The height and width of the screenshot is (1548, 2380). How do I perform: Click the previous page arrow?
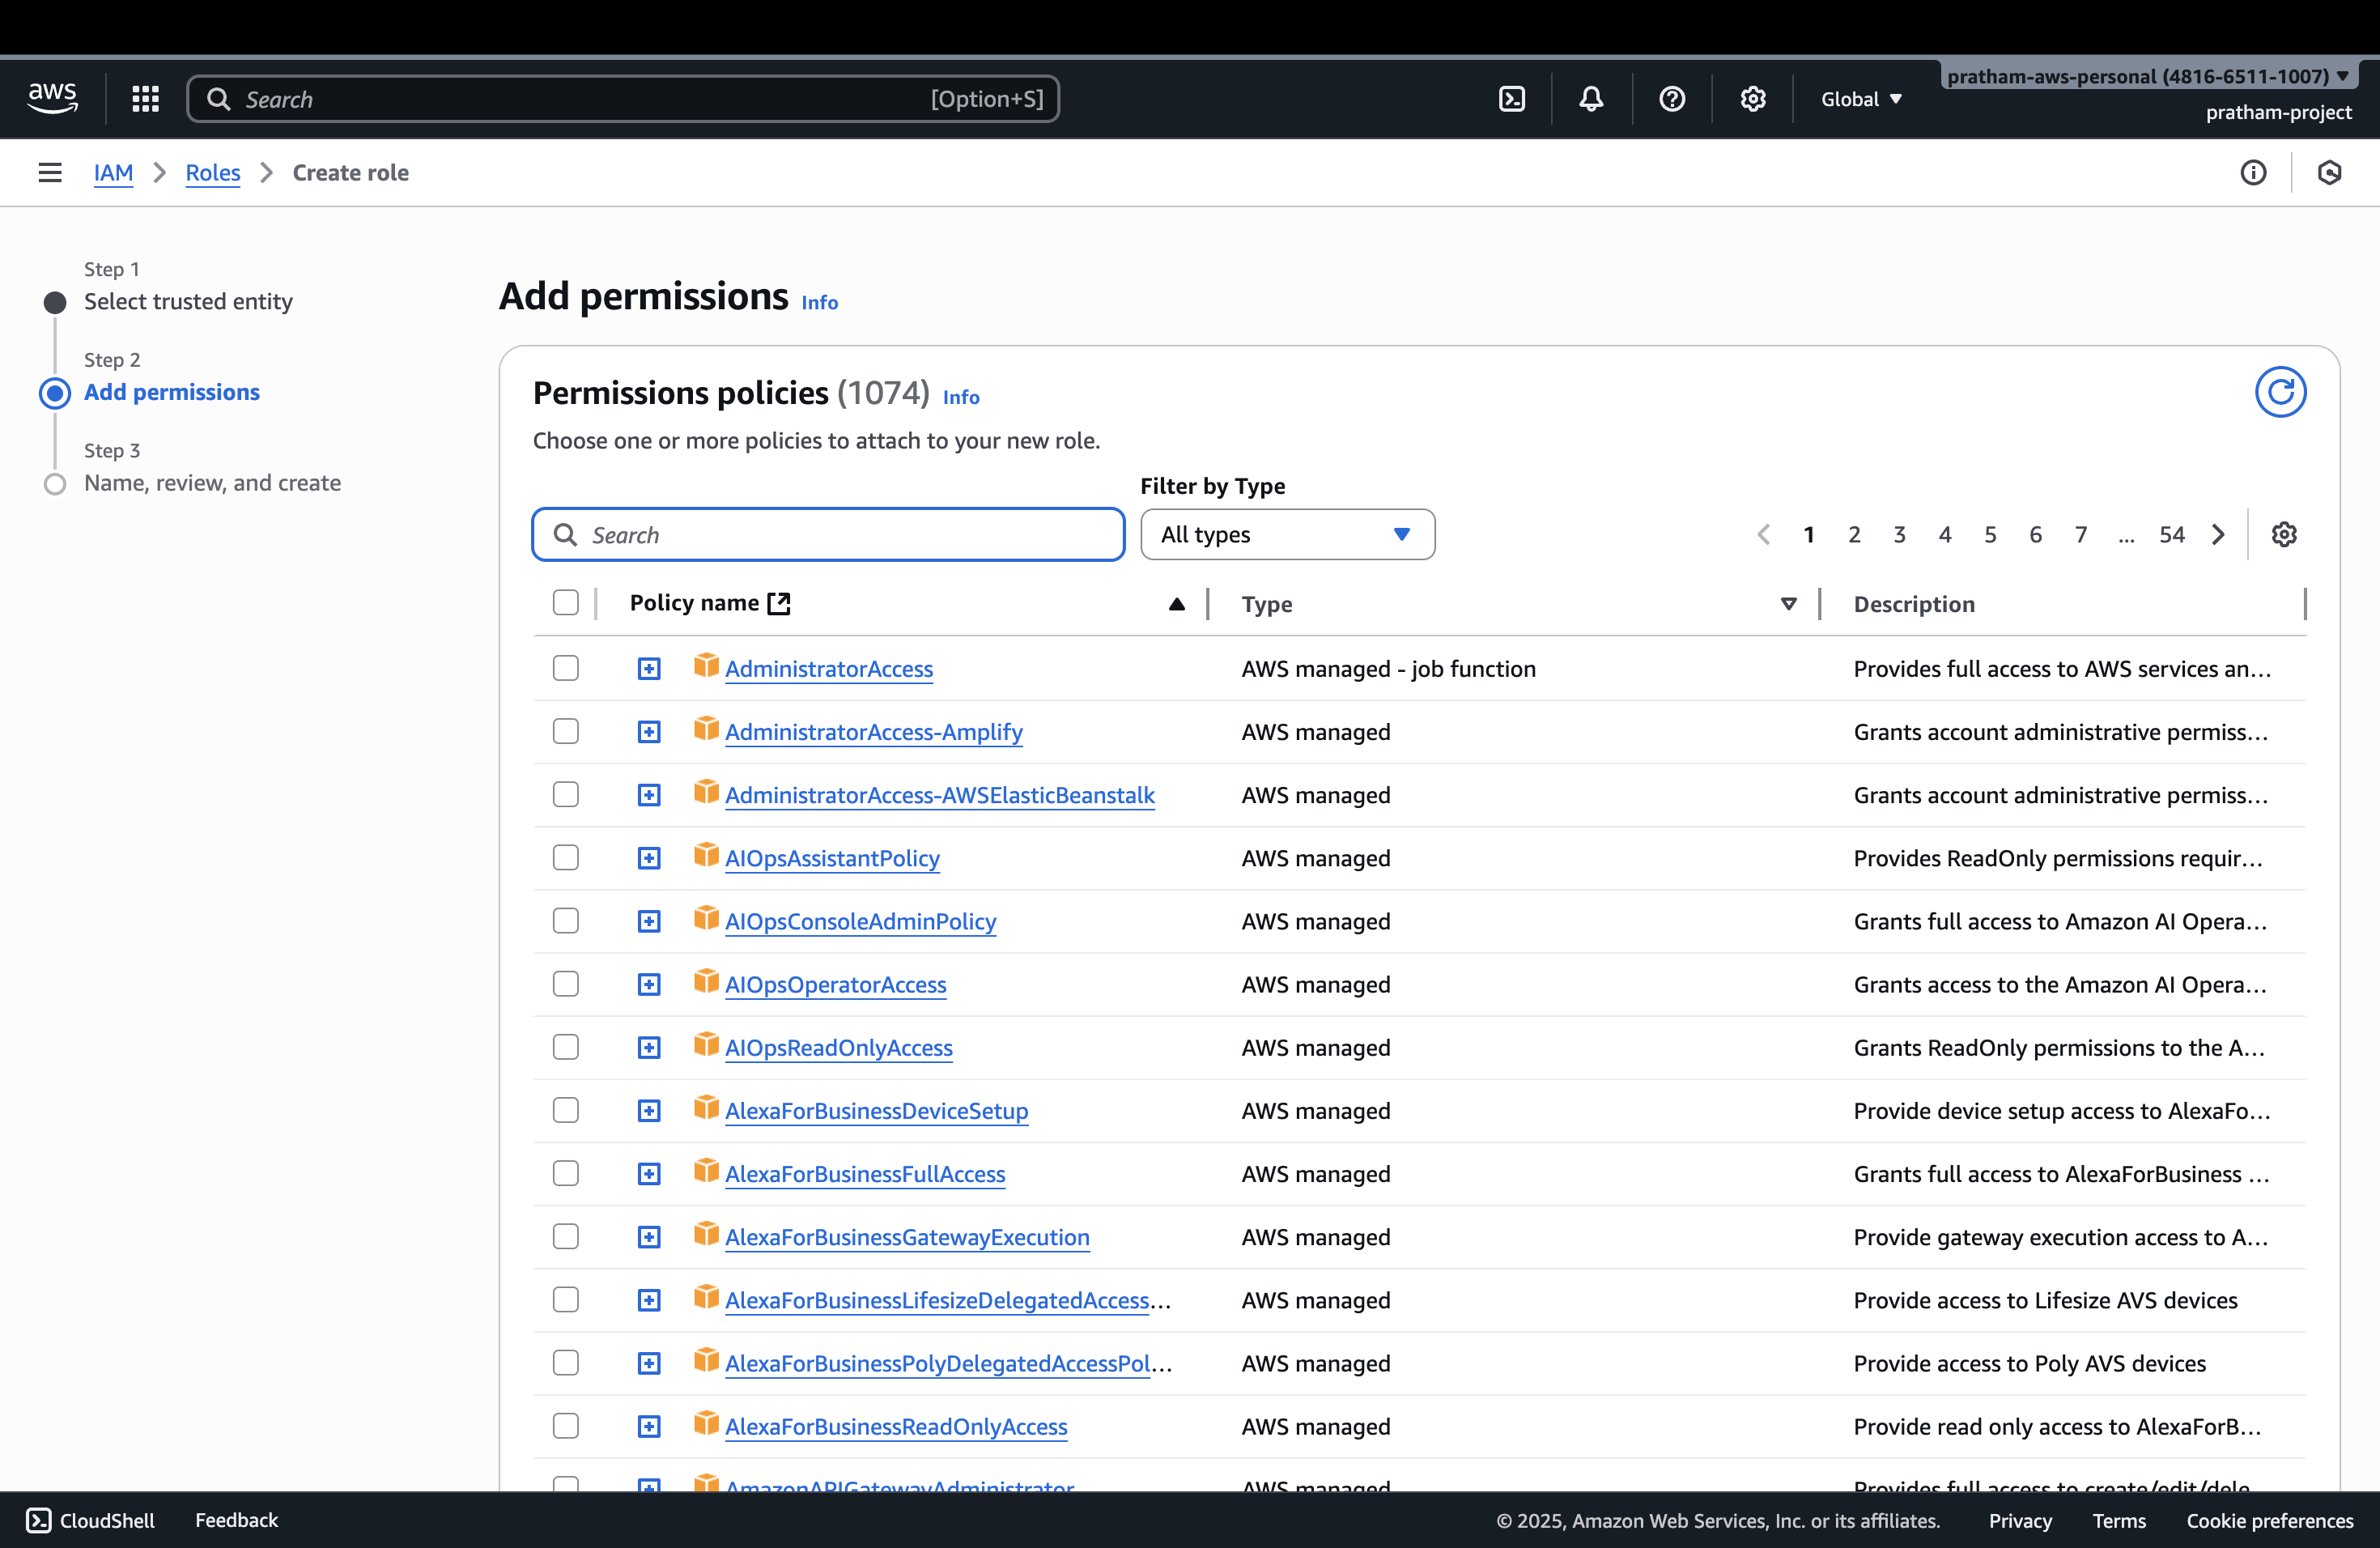coord(1764,534)
